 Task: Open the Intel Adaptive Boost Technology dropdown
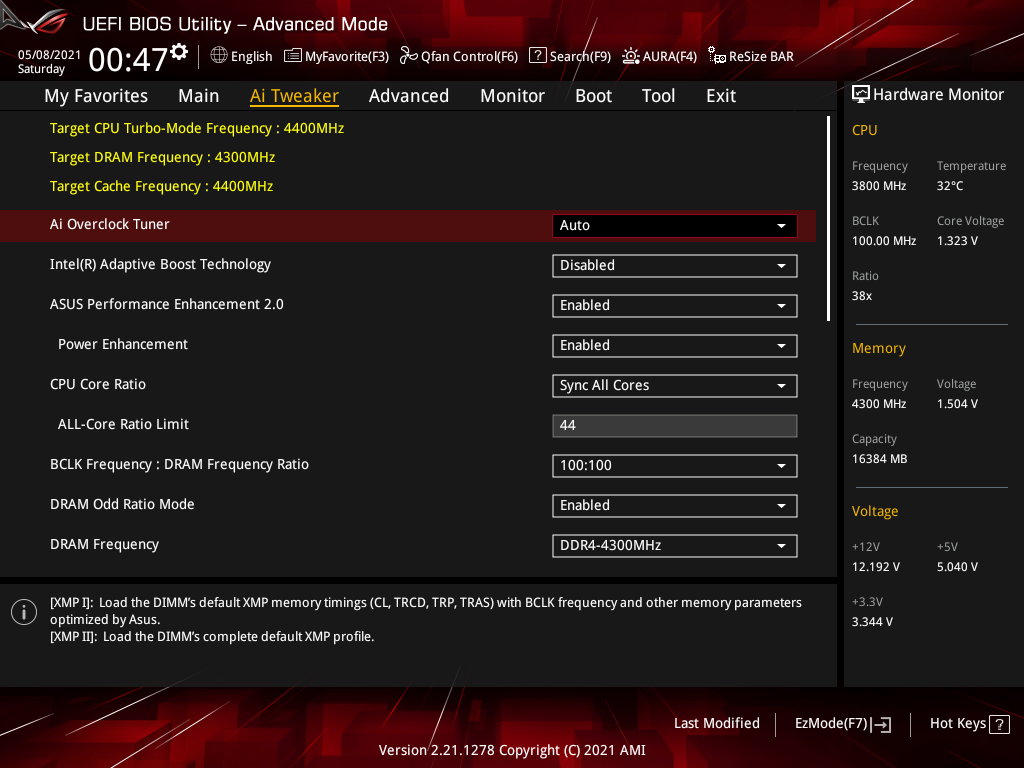pos(675,266)
